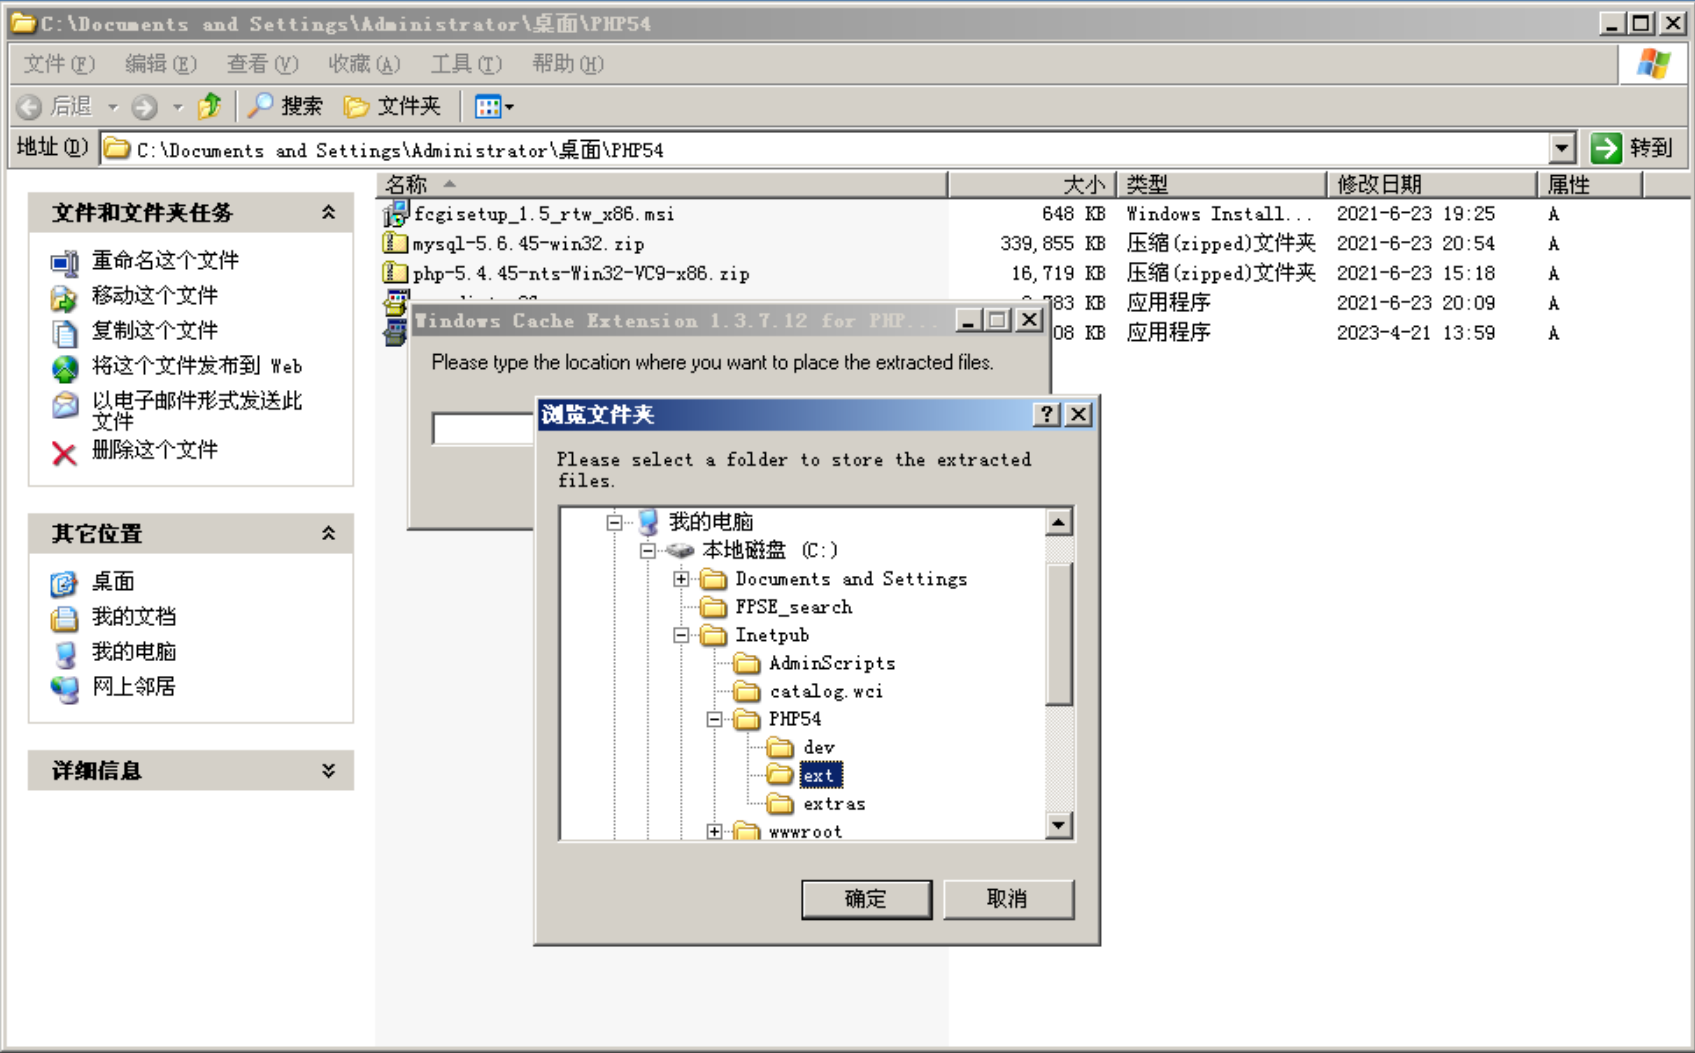Click the 我的电脑 icon in 其它位置
The image size is (1695, 1053).
coord(64,653)
